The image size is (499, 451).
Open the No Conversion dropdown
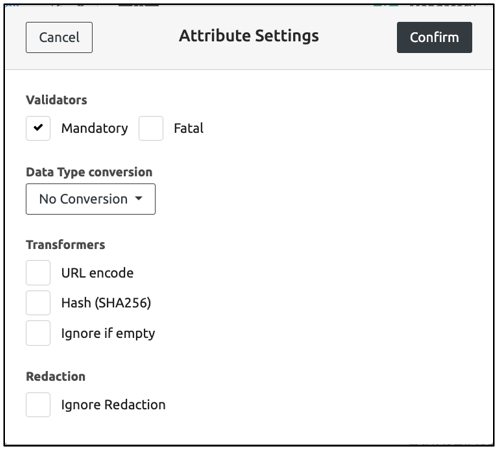click(91, 199)
